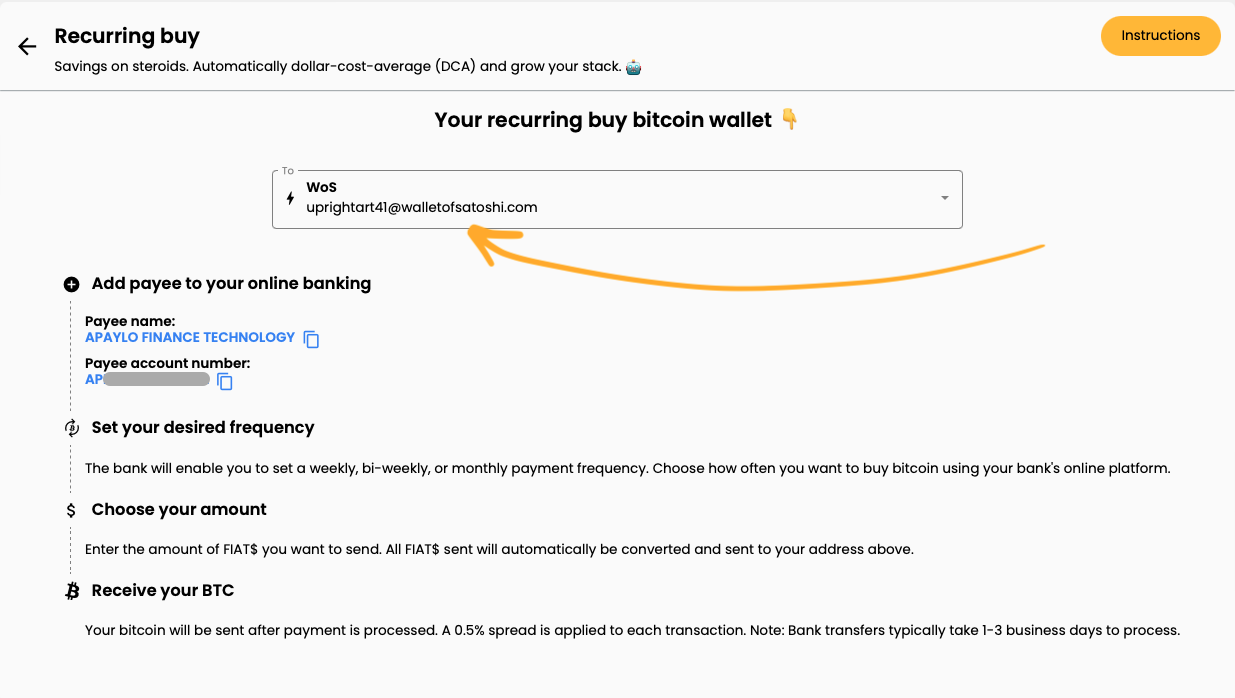Screen dimensions: 1235x698
Task: Click the pointing-down hand emoji
Action: pos(790,120)
